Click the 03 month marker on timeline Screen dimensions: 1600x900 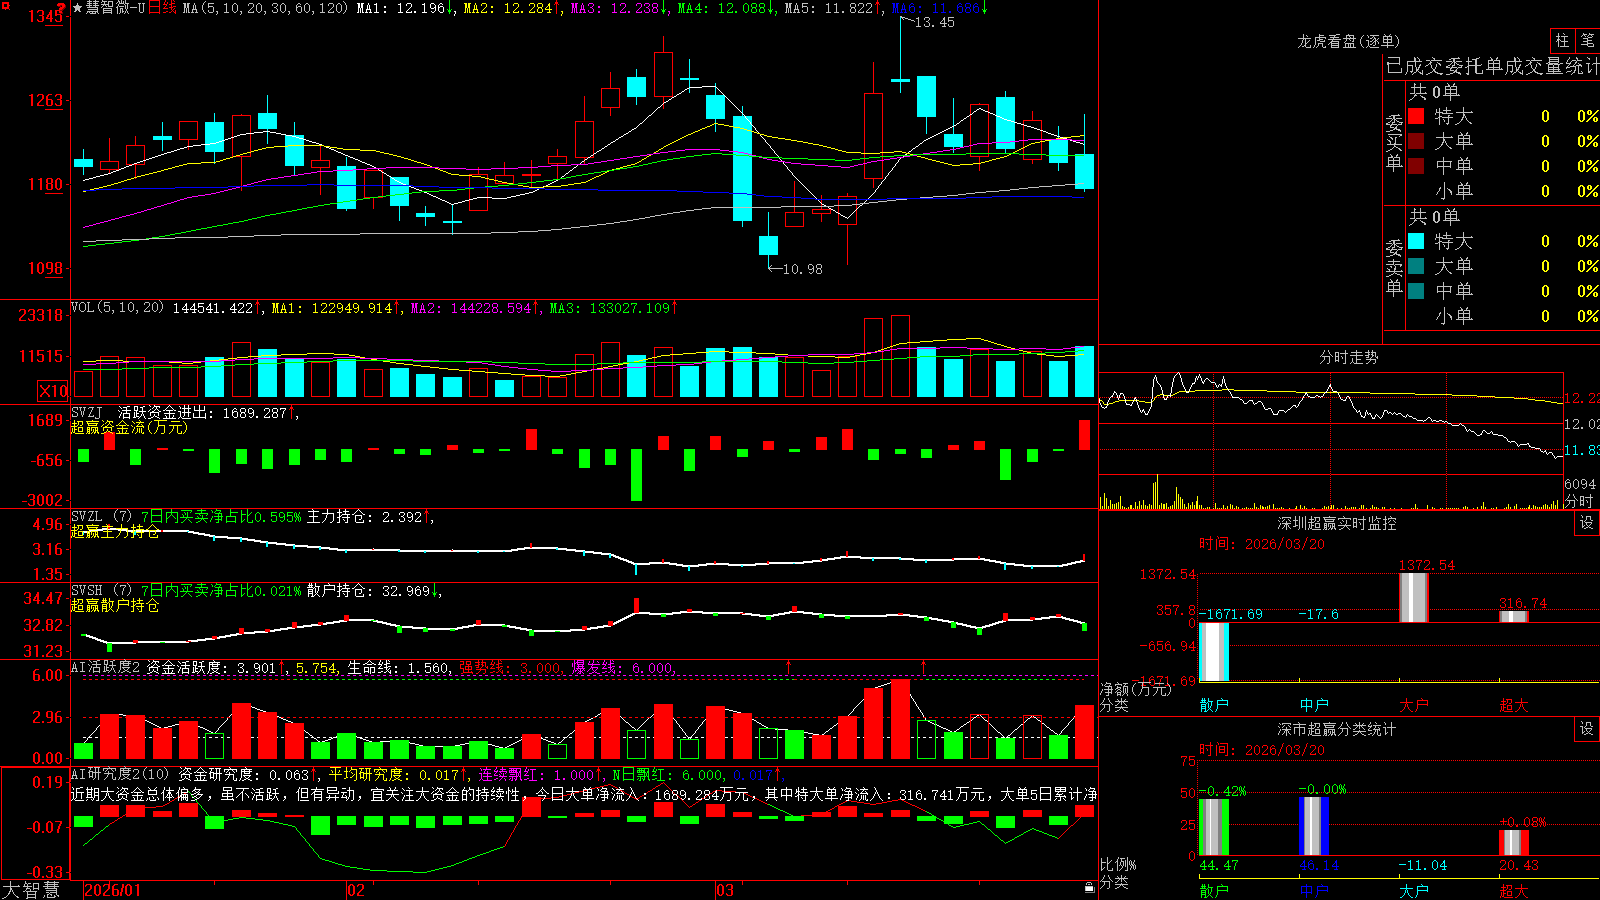(725, 890)
